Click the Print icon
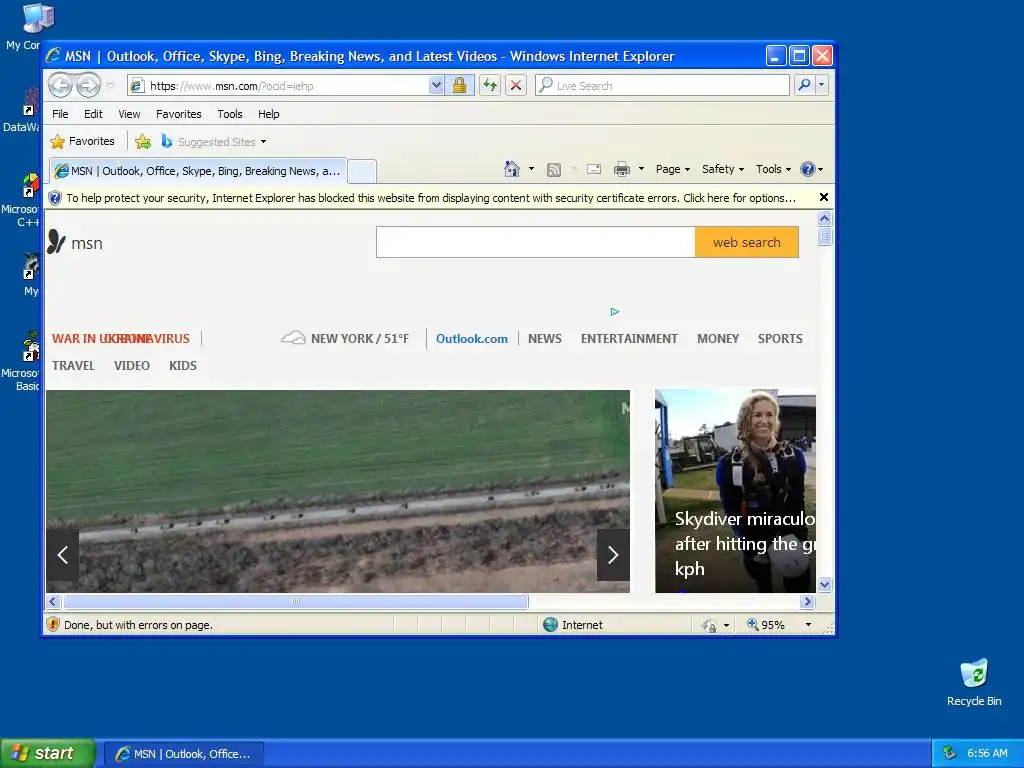Viewport: 1024px width, 768px height. (622, 170)
